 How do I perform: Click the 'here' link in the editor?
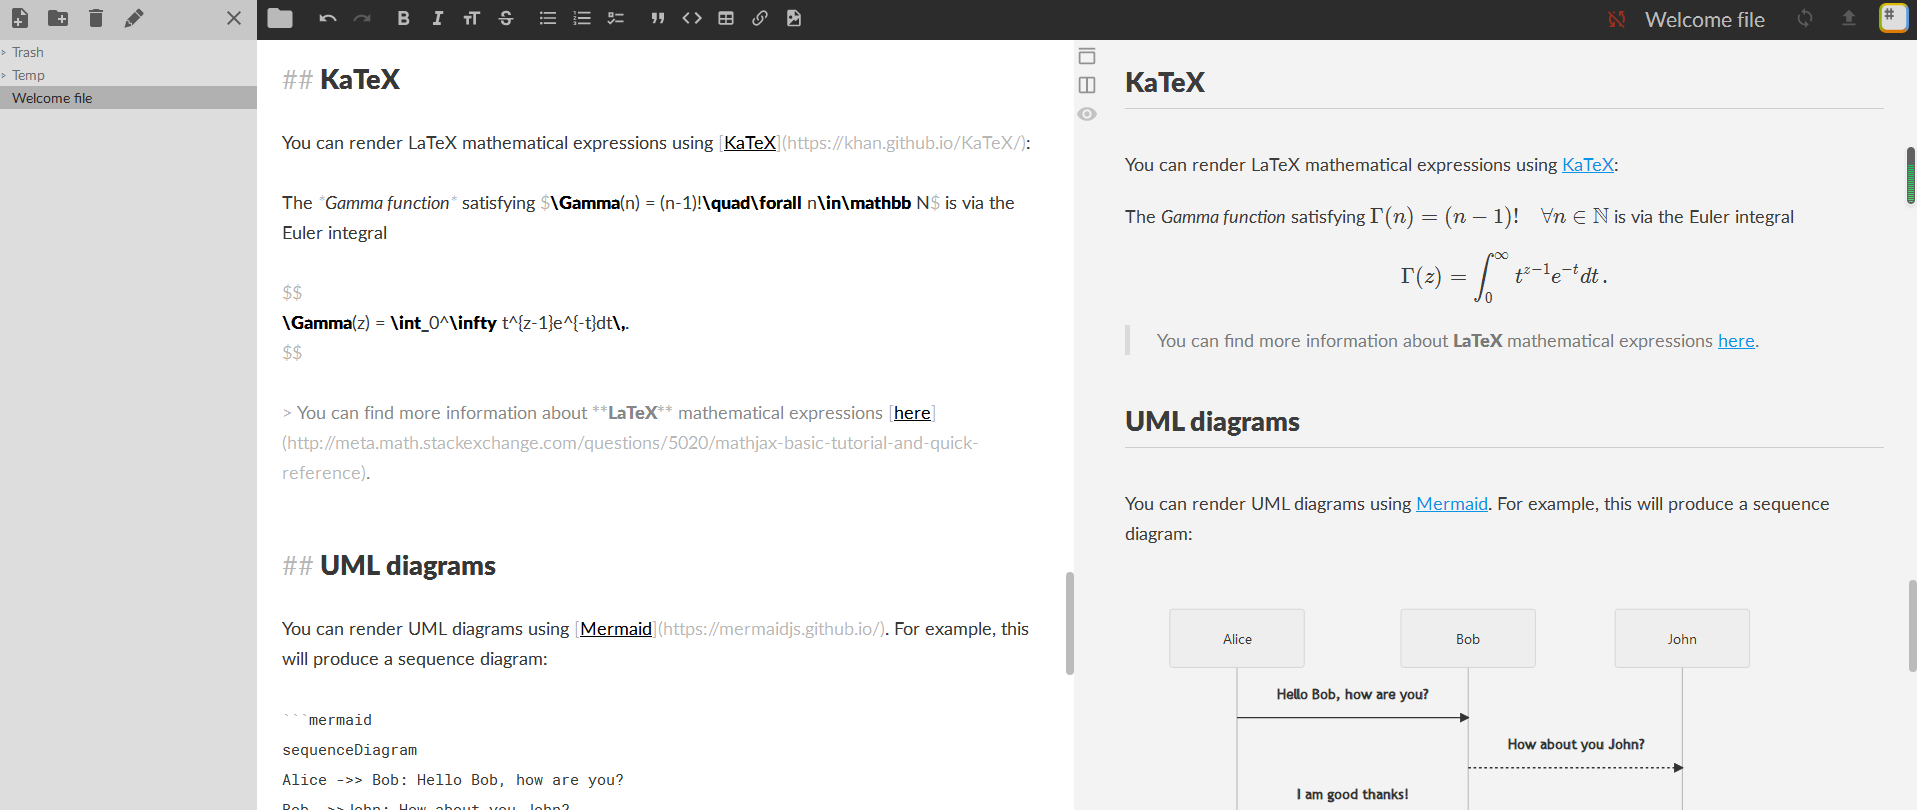pos(912,413)
